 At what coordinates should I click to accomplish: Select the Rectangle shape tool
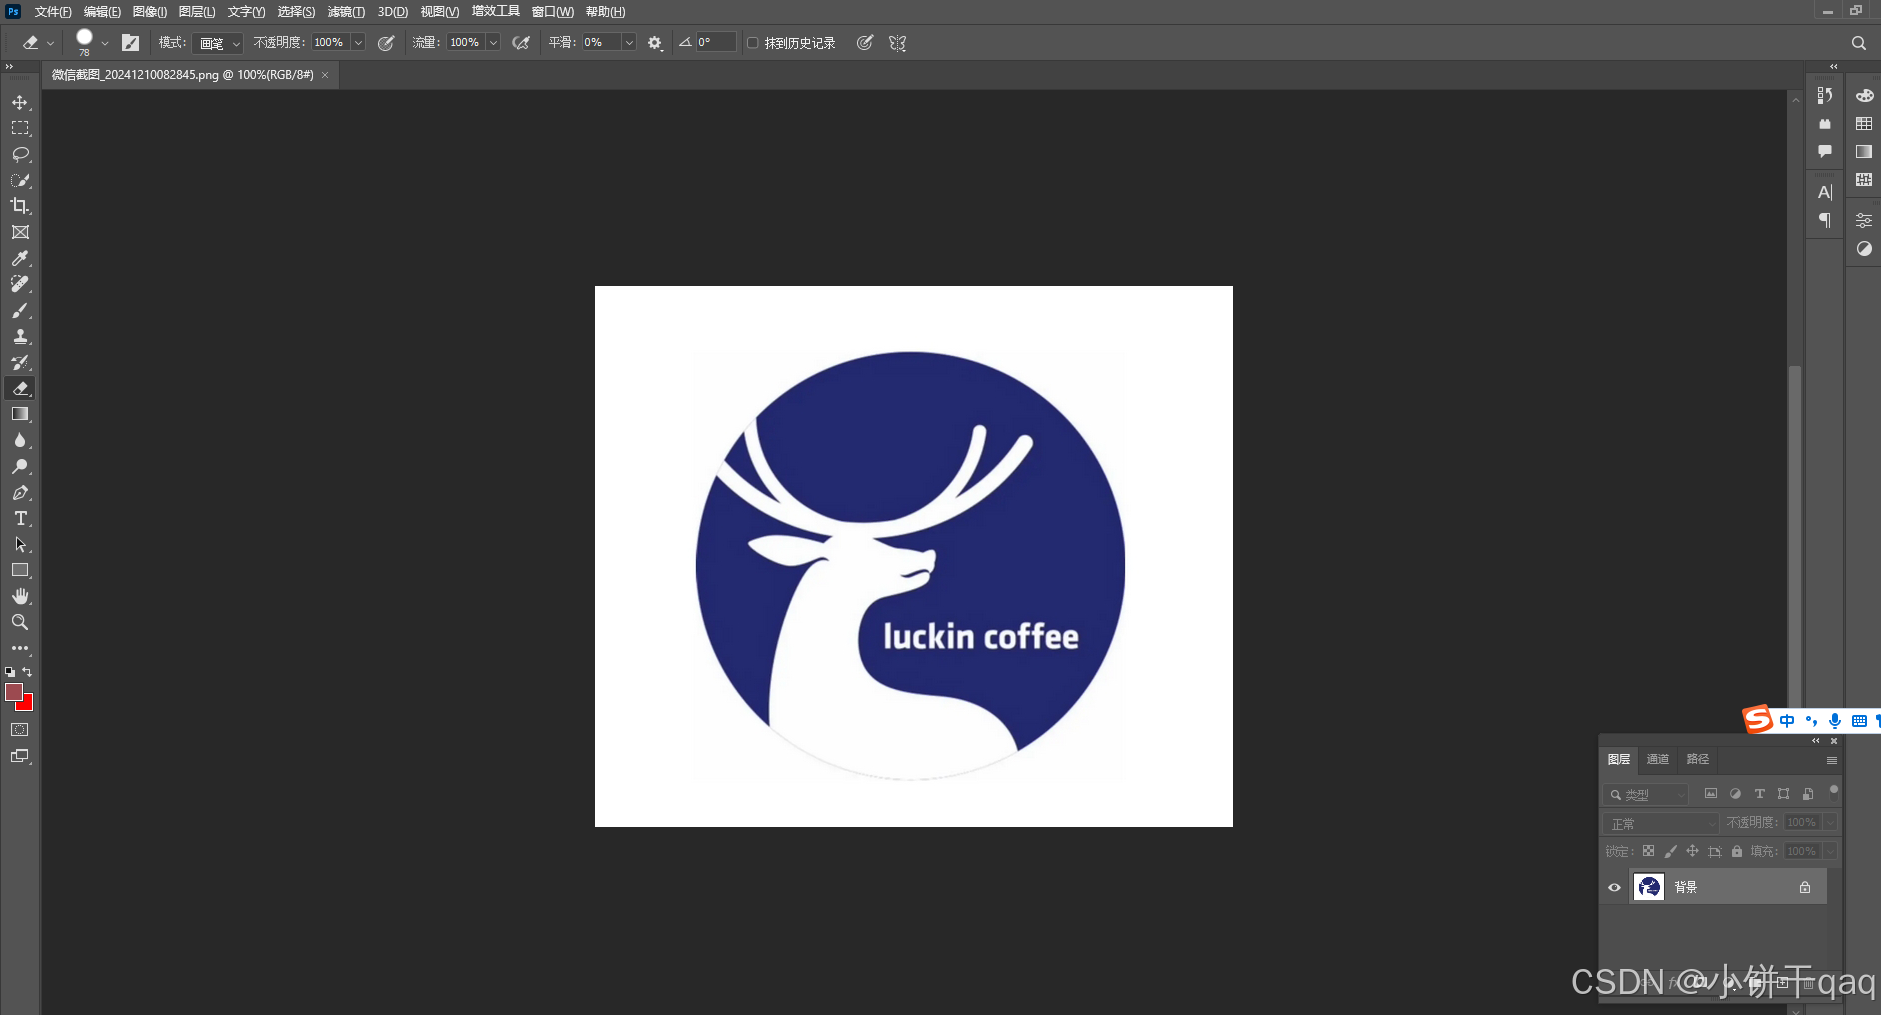(x=20, y=570)
